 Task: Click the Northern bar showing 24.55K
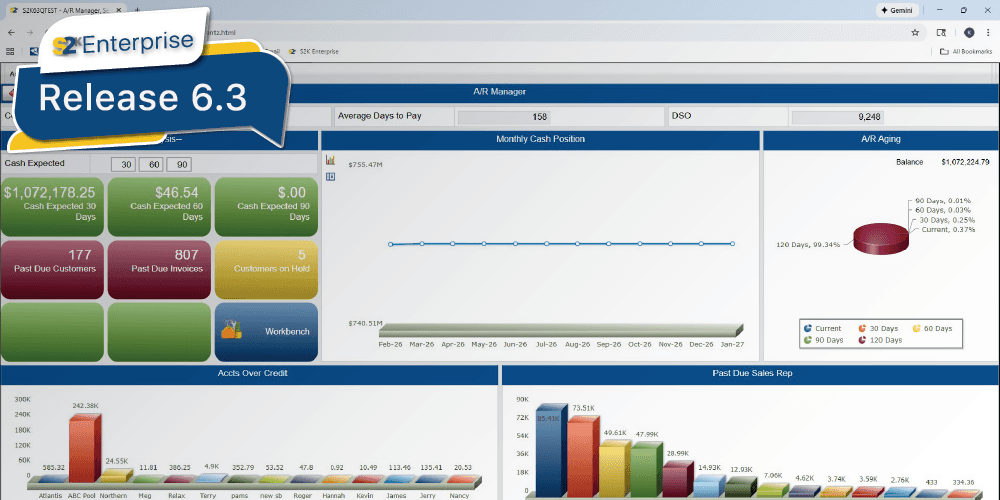[117, 476]
